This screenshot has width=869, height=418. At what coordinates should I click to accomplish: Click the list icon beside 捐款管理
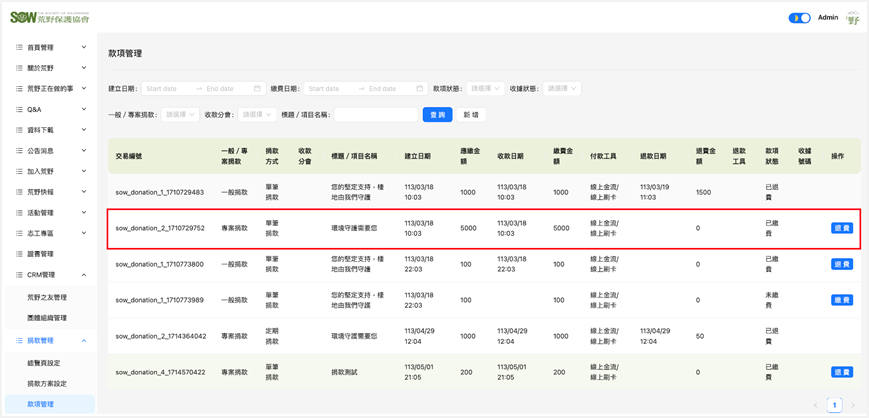(x=19, y=341)
